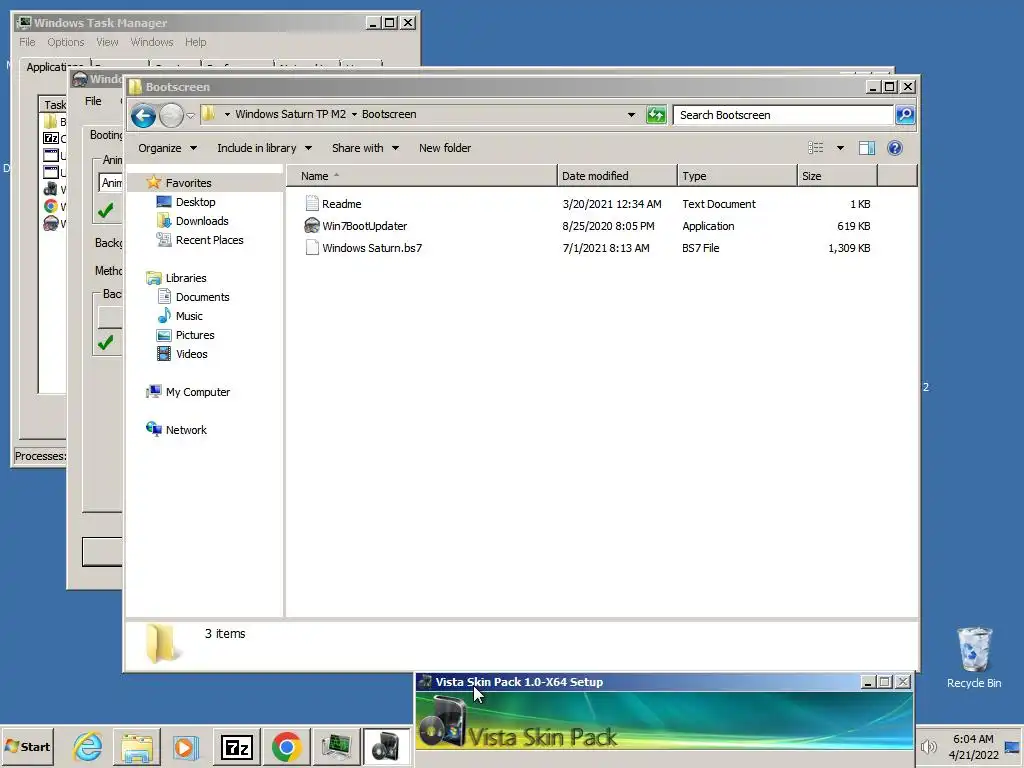Switch to 7-Zip taskbar icon
The height and width of the screenshot is (768, 1024).
pos(236,746)
